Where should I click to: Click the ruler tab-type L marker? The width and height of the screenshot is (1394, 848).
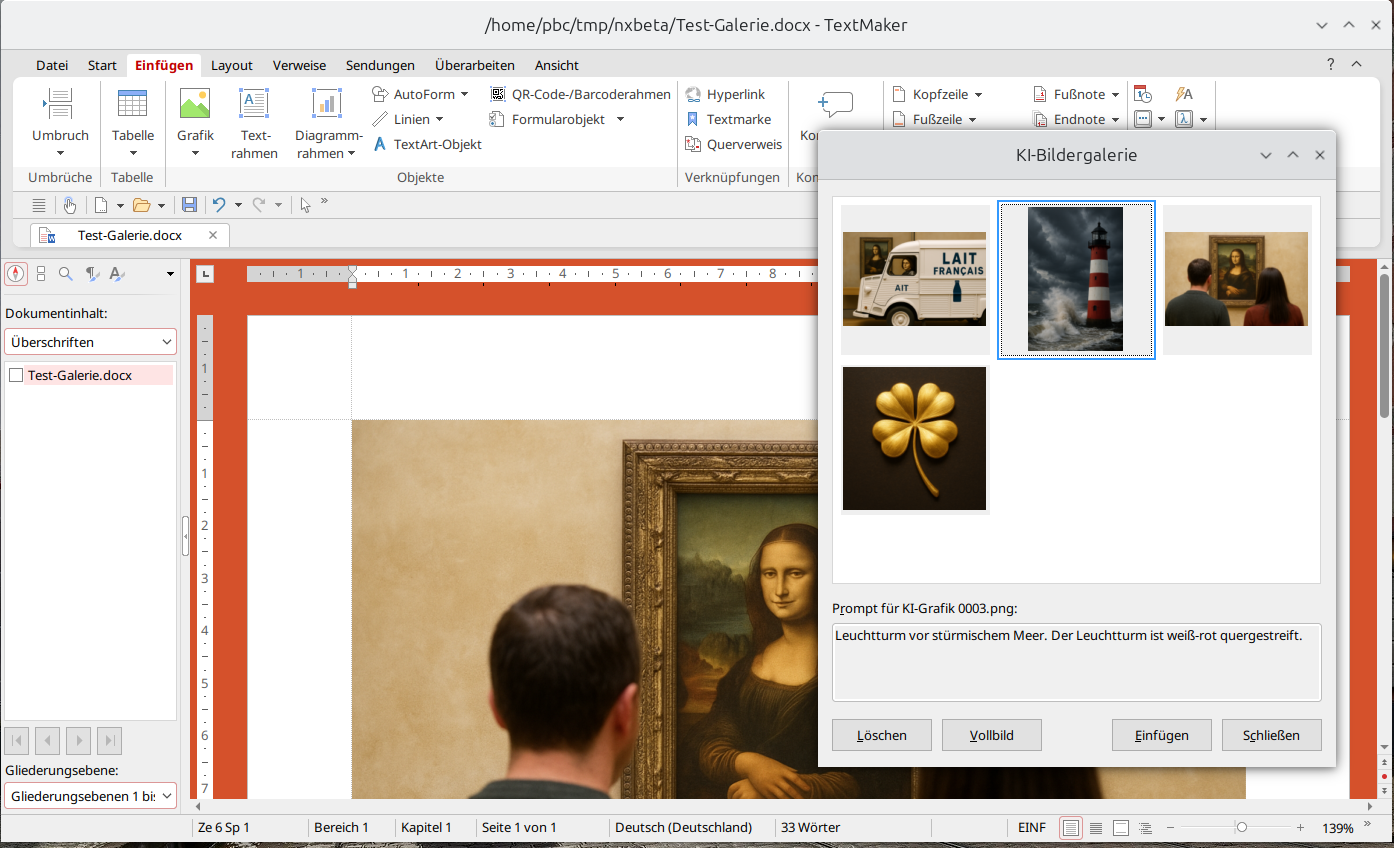pyautogui.click(x=204, y=273)
